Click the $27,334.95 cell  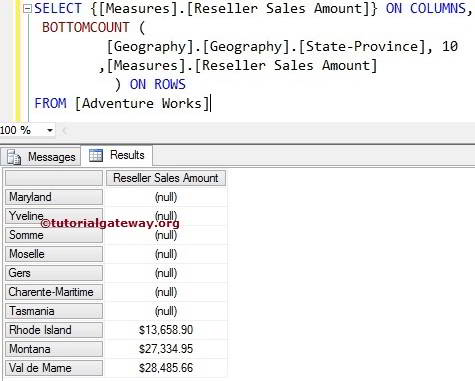[x=166, y=349]
